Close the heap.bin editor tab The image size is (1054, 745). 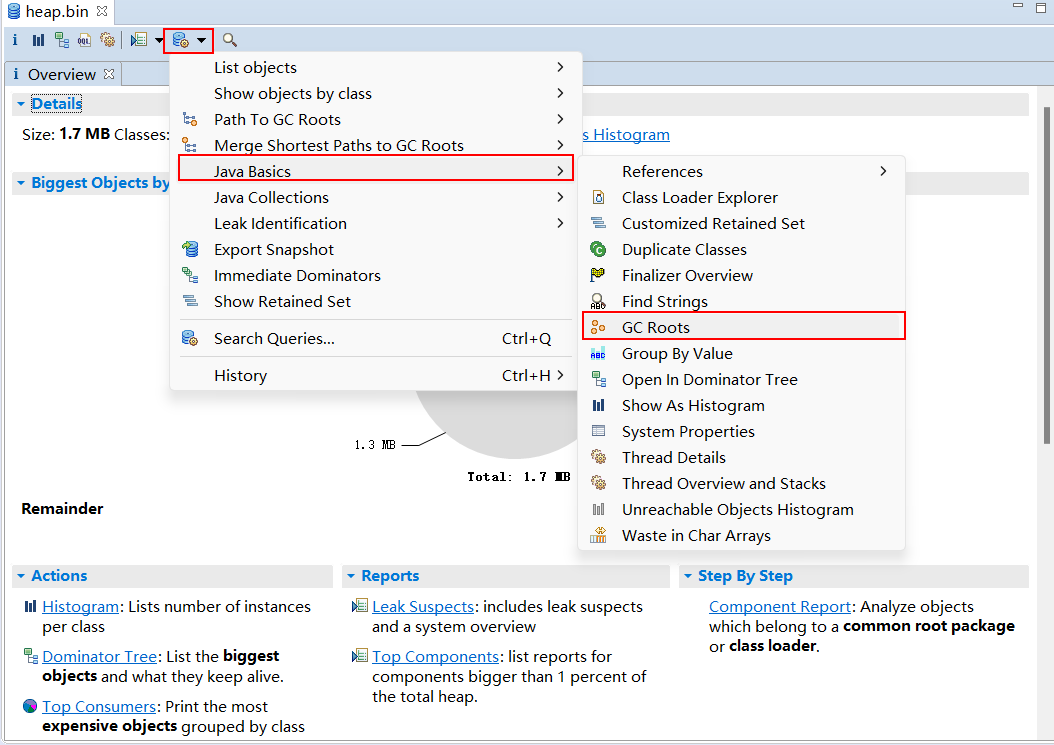pyautogui.click(x=102, y=11)
